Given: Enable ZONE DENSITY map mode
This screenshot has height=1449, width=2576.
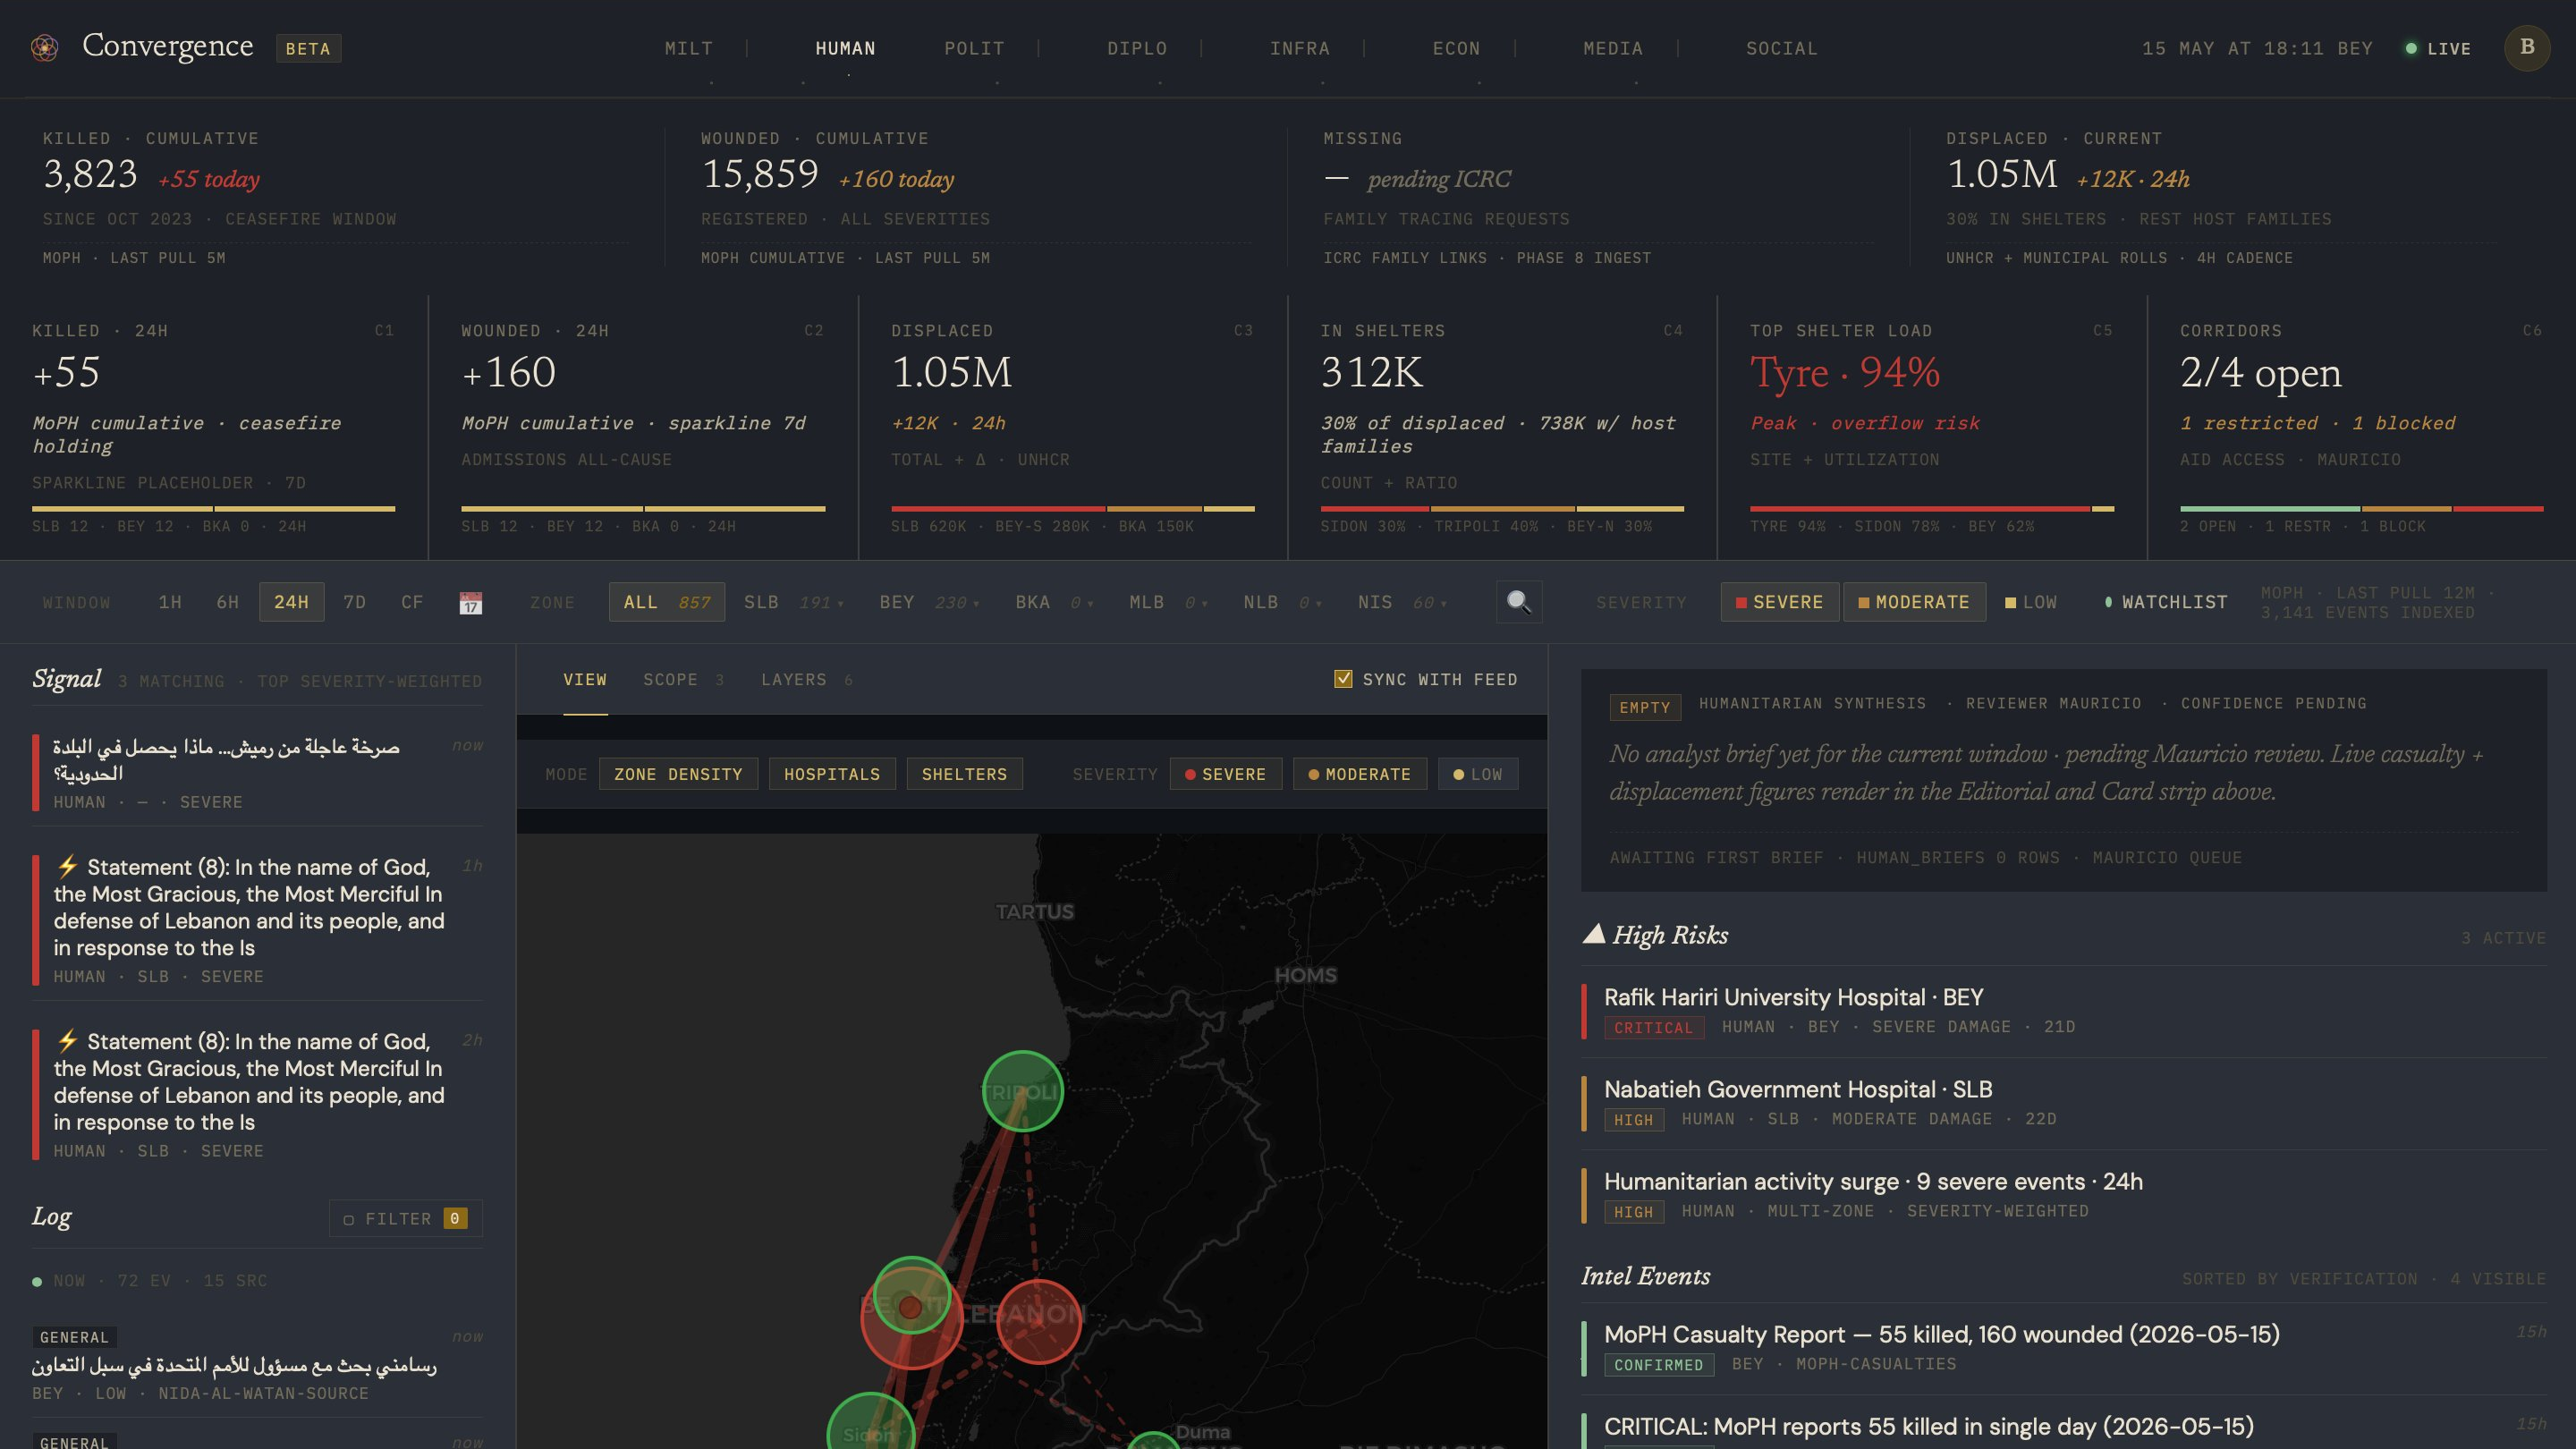Looking at the screenshot, I should [678, 774].
